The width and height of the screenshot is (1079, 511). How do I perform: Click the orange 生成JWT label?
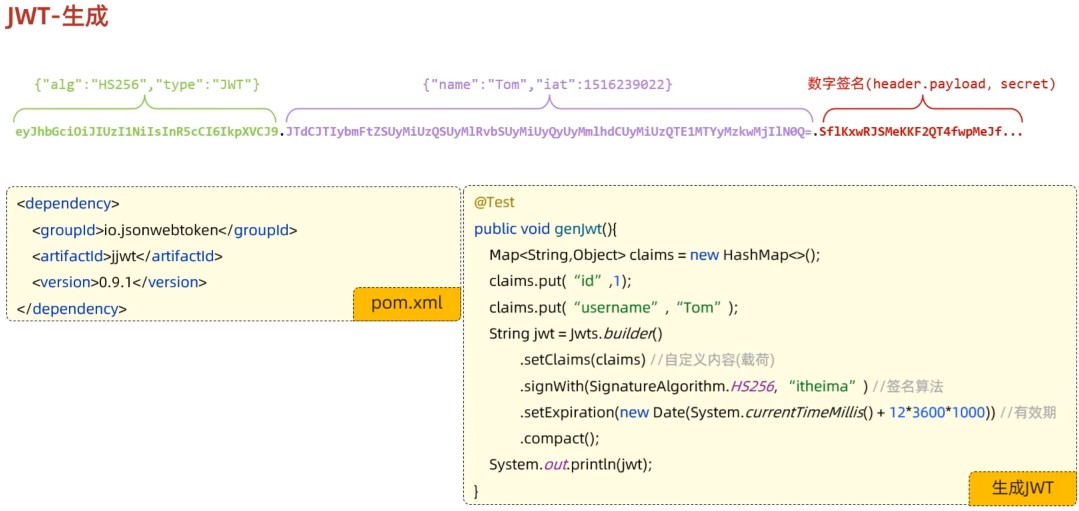coord(1023,488)
